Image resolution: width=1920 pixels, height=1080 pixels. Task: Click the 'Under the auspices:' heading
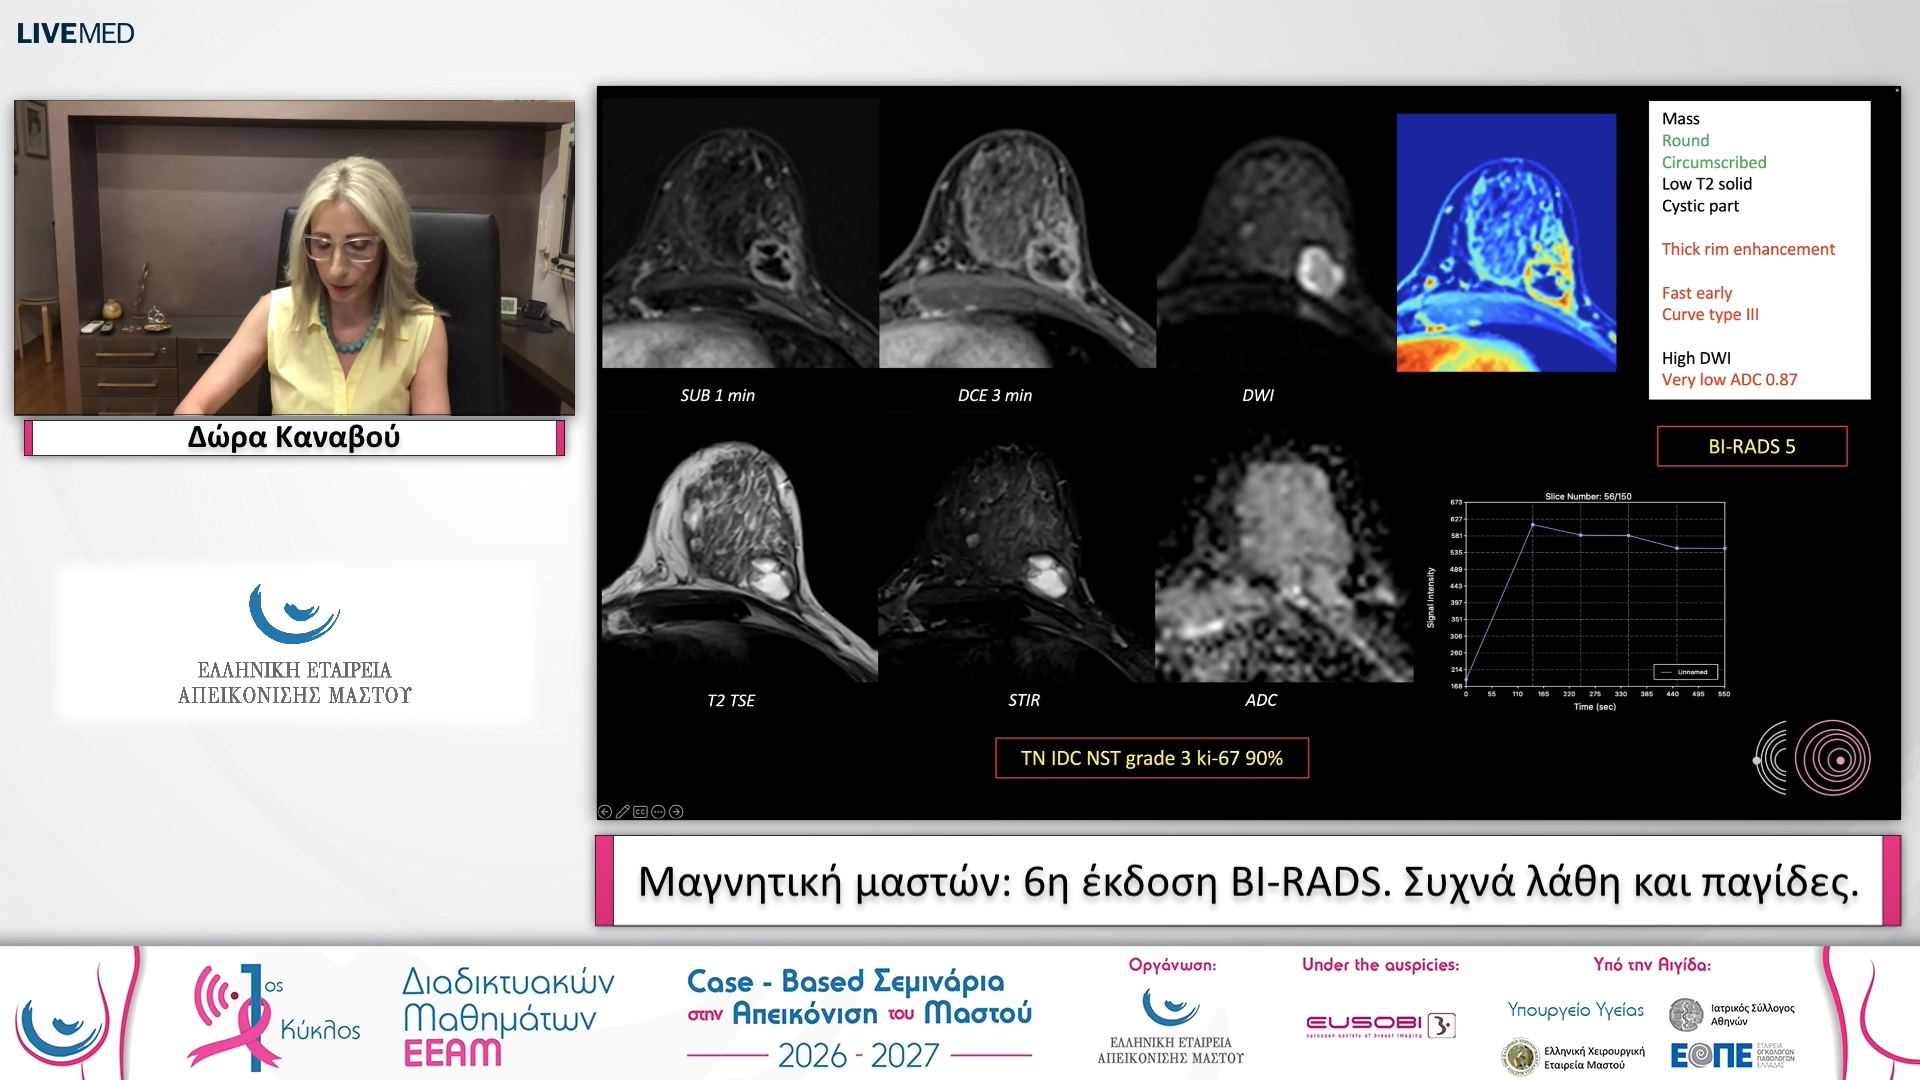coord(1380,965)
